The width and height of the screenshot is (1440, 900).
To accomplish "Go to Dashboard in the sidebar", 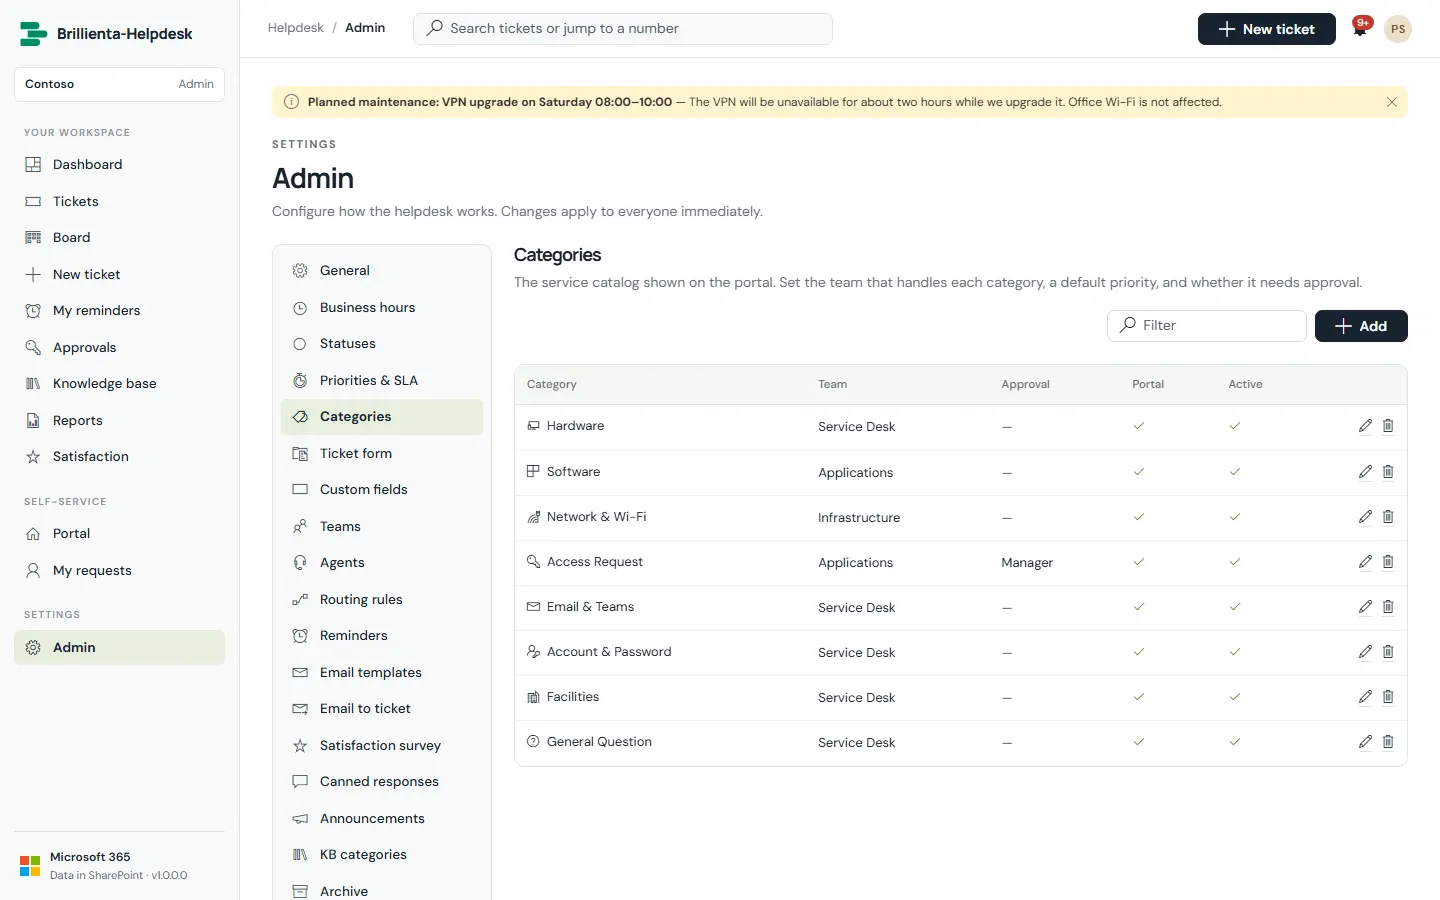I will [x=119, y=165].
